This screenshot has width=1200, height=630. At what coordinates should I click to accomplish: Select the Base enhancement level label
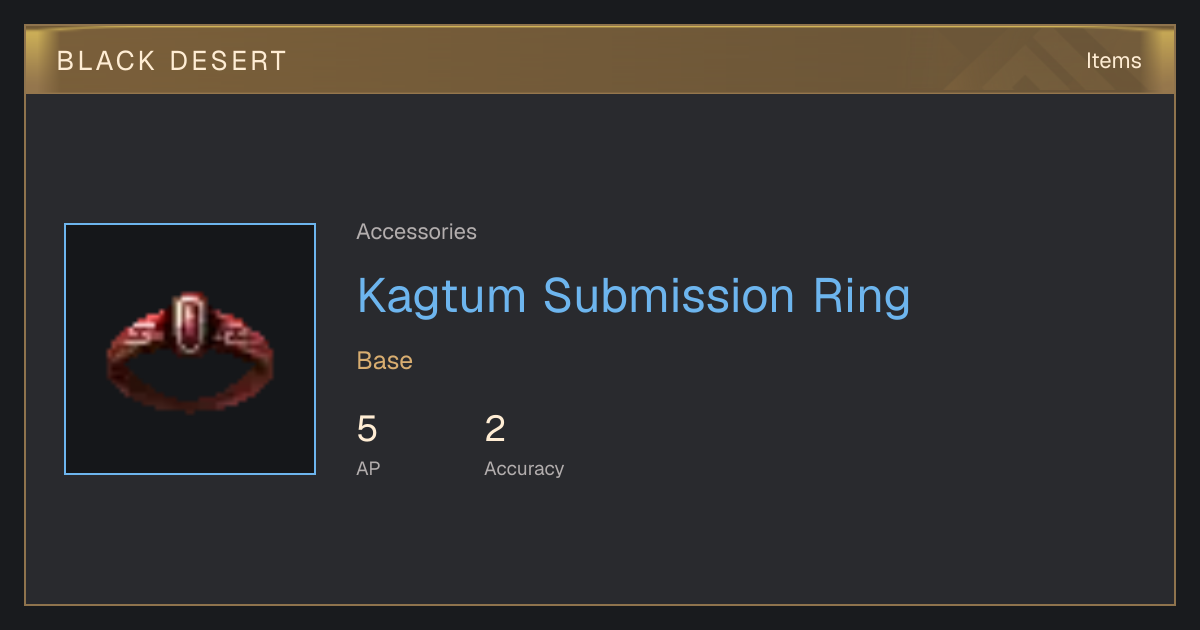coord(385,361)
